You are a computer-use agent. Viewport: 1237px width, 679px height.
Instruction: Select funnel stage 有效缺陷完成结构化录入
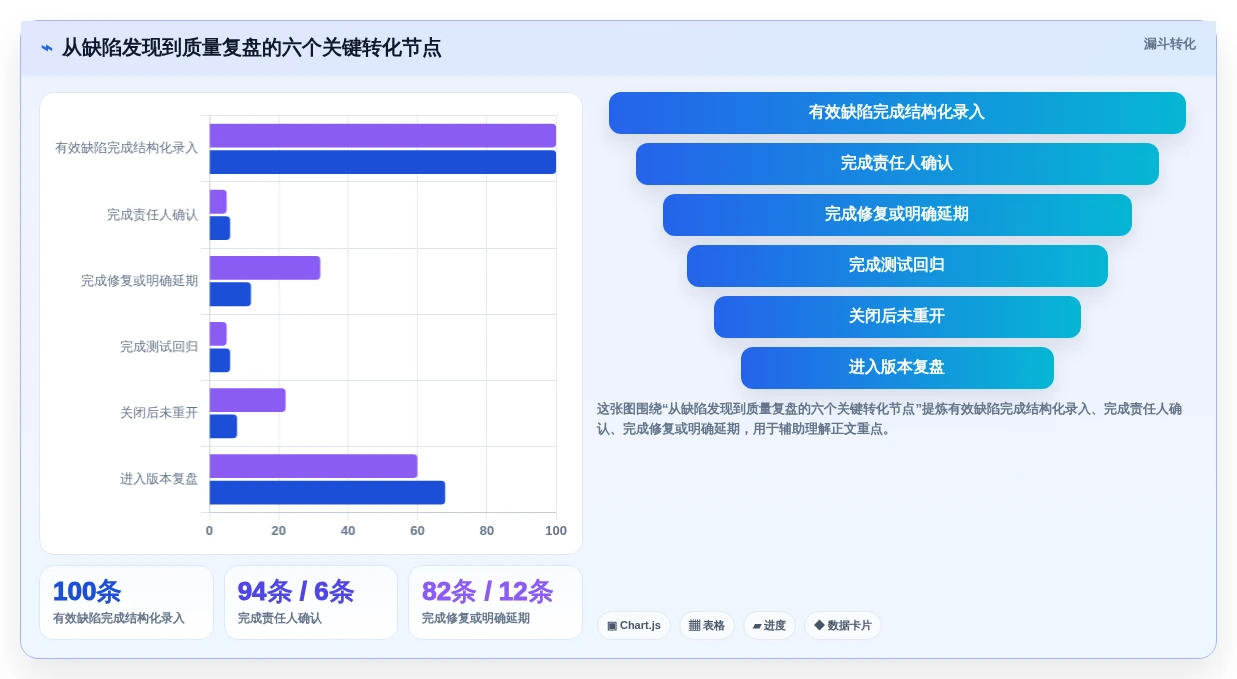[x=897, y=113]
